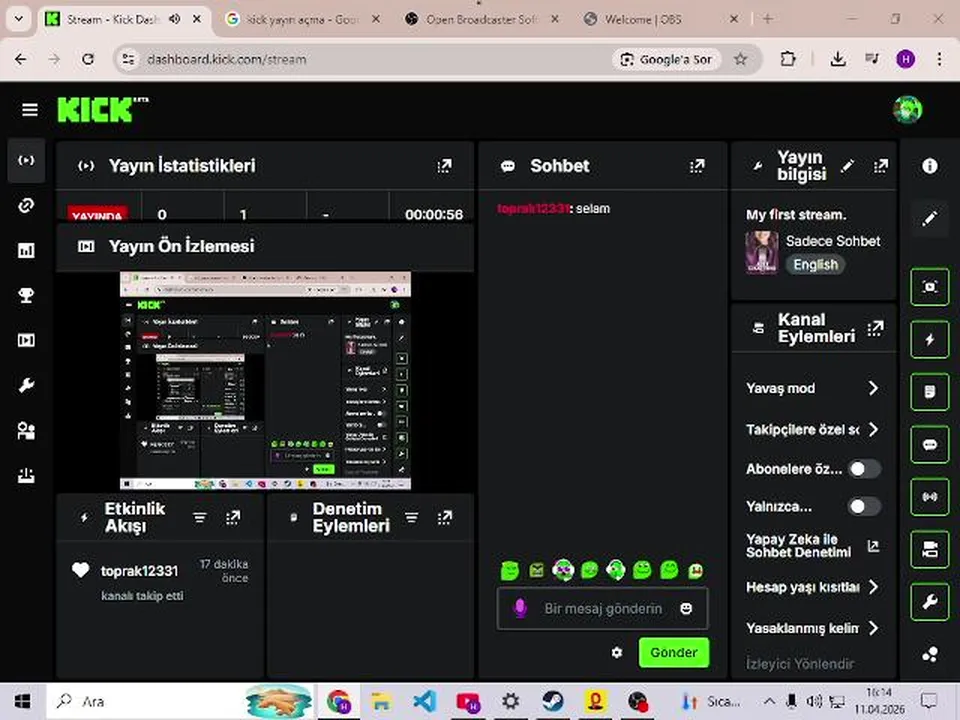Open the wrench settings sidebar icon
This screenshot has width=960, height=720.
pos(26,386)
